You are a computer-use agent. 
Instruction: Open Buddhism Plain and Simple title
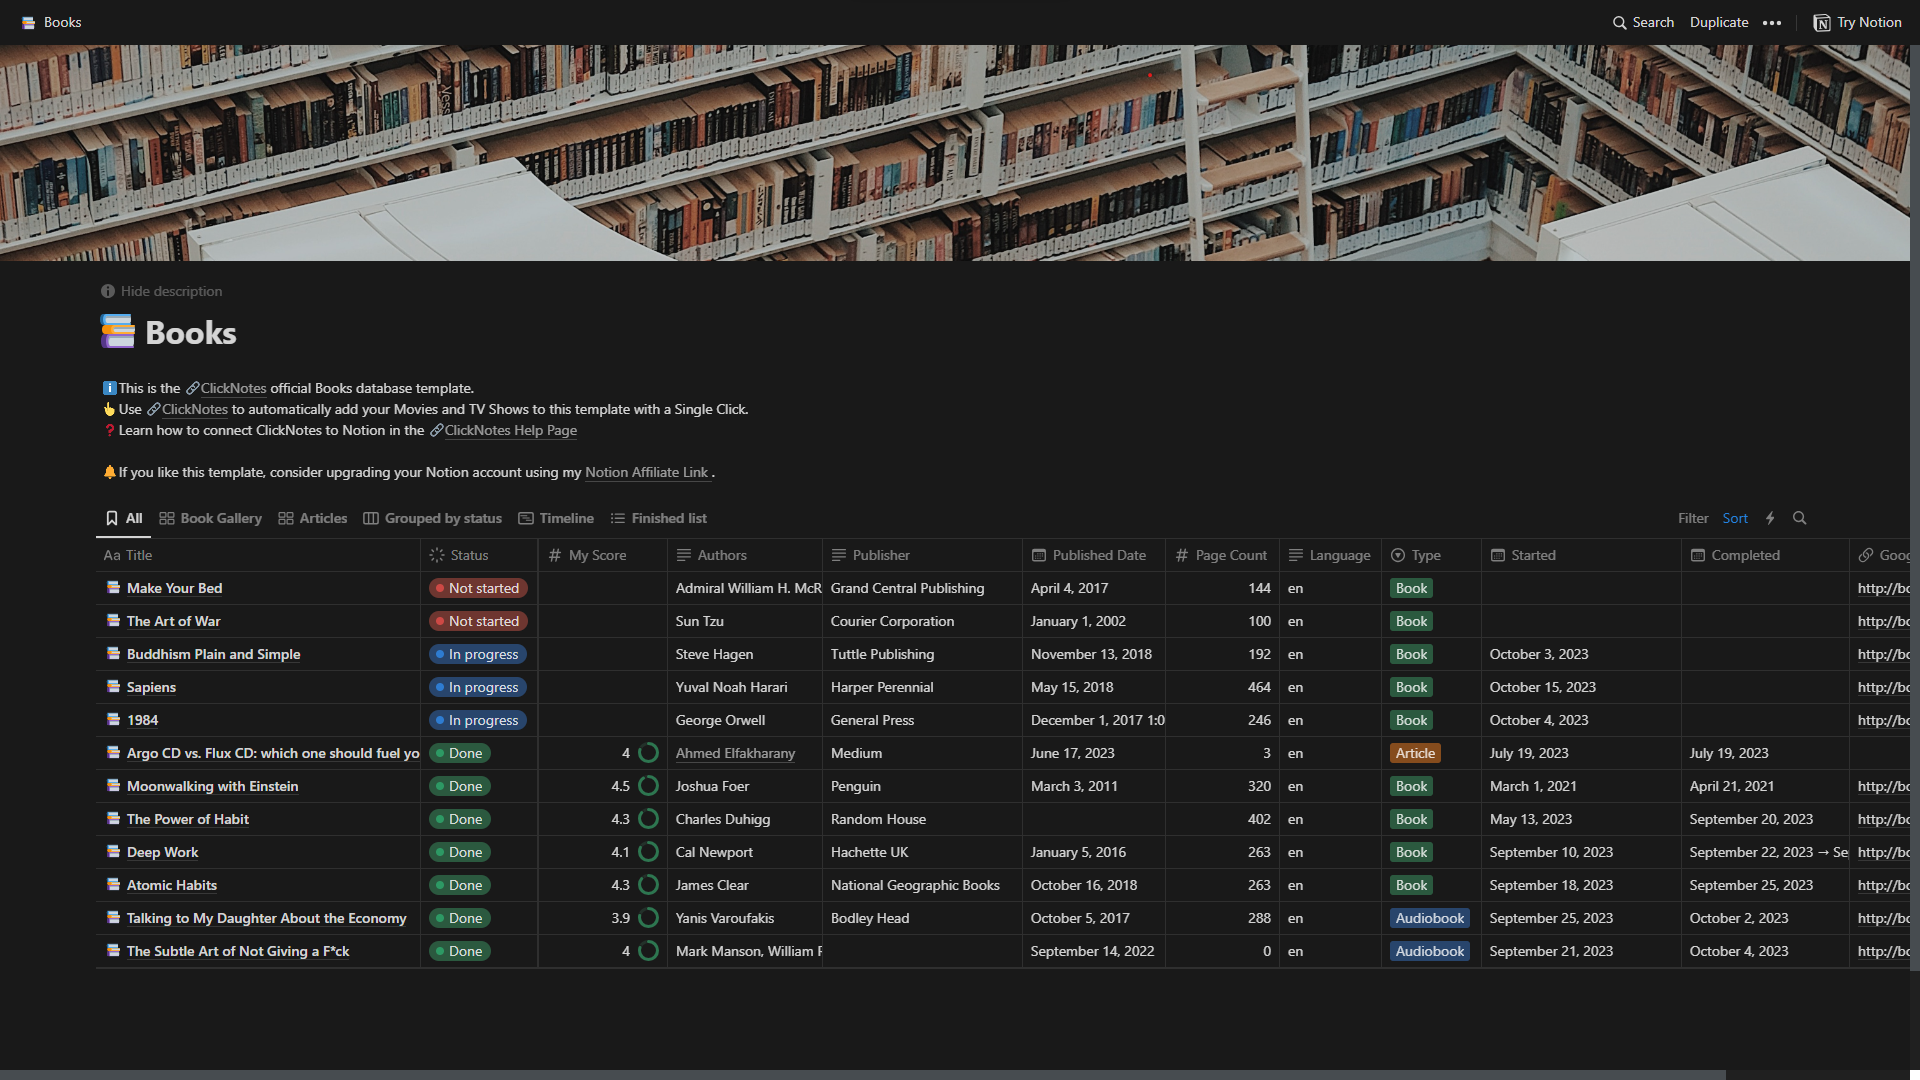tap(213, 654)
